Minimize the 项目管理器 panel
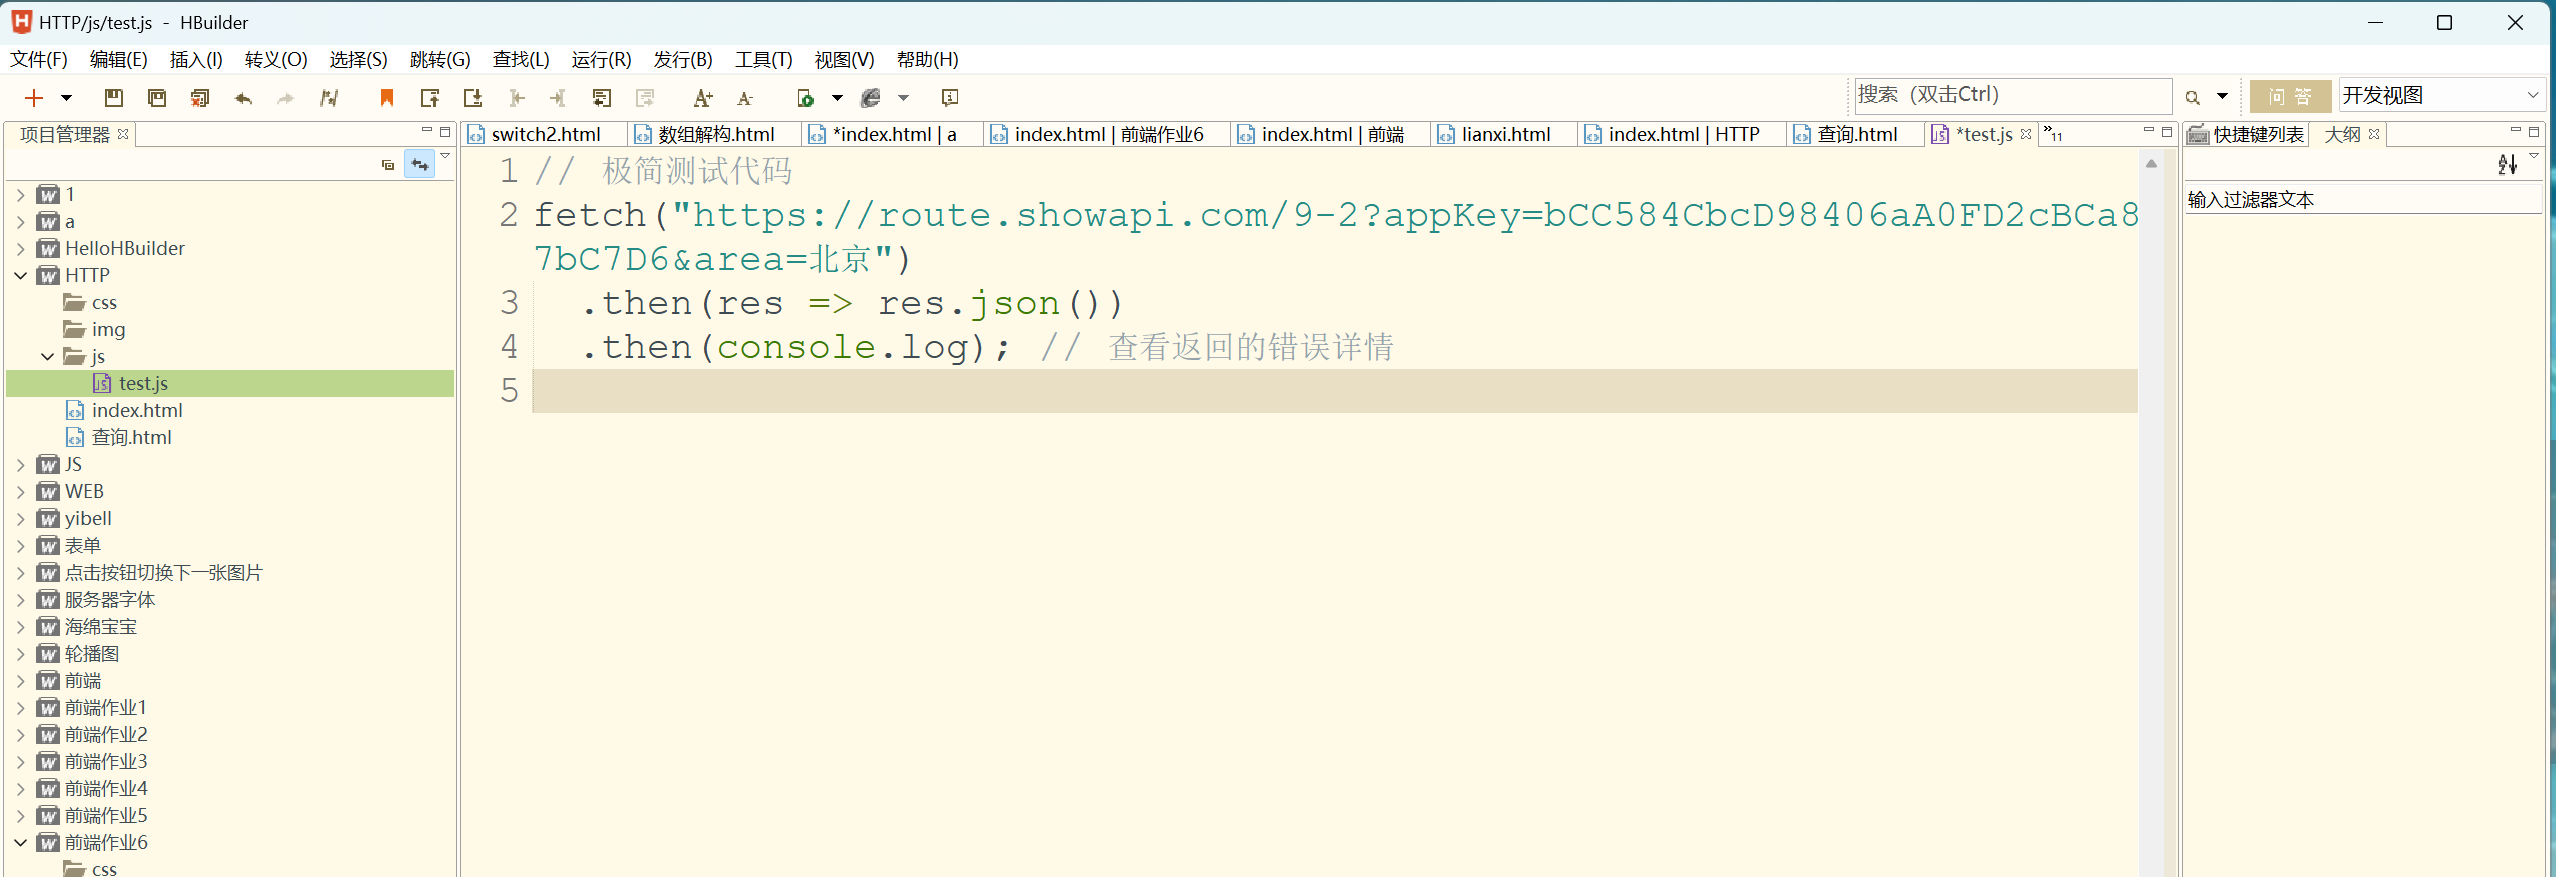 pyautogui.click(x=427, y=131)
